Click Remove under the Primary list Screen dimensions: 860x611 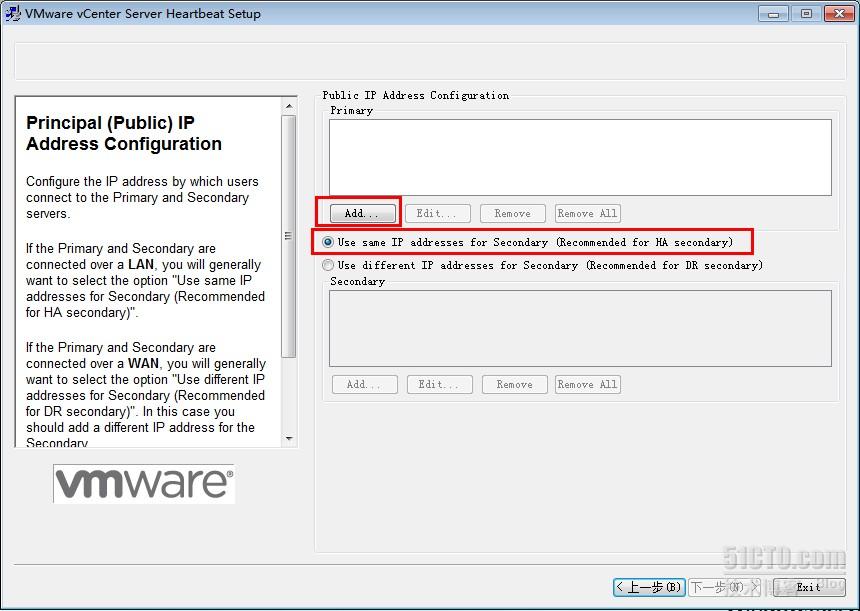513,213
